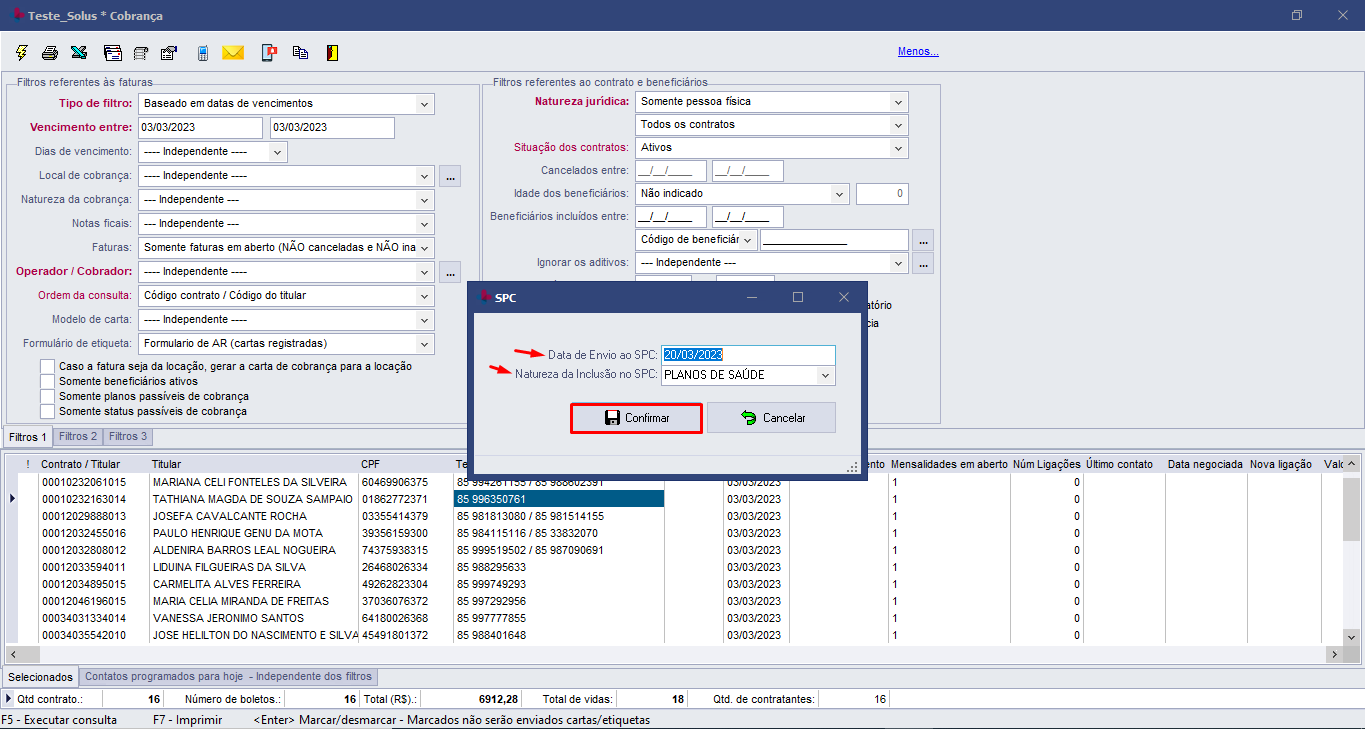The width and height of the screenshot is (1365, 729).
Task: Export results with the Excel icon
Action: coord(79,53)
